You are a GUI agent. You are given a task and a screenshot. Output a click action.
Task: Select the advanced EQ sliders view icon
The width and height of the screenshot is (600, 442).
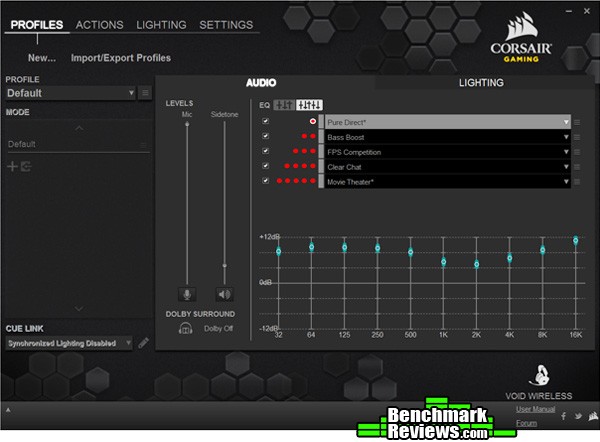[x=310, y=105]
